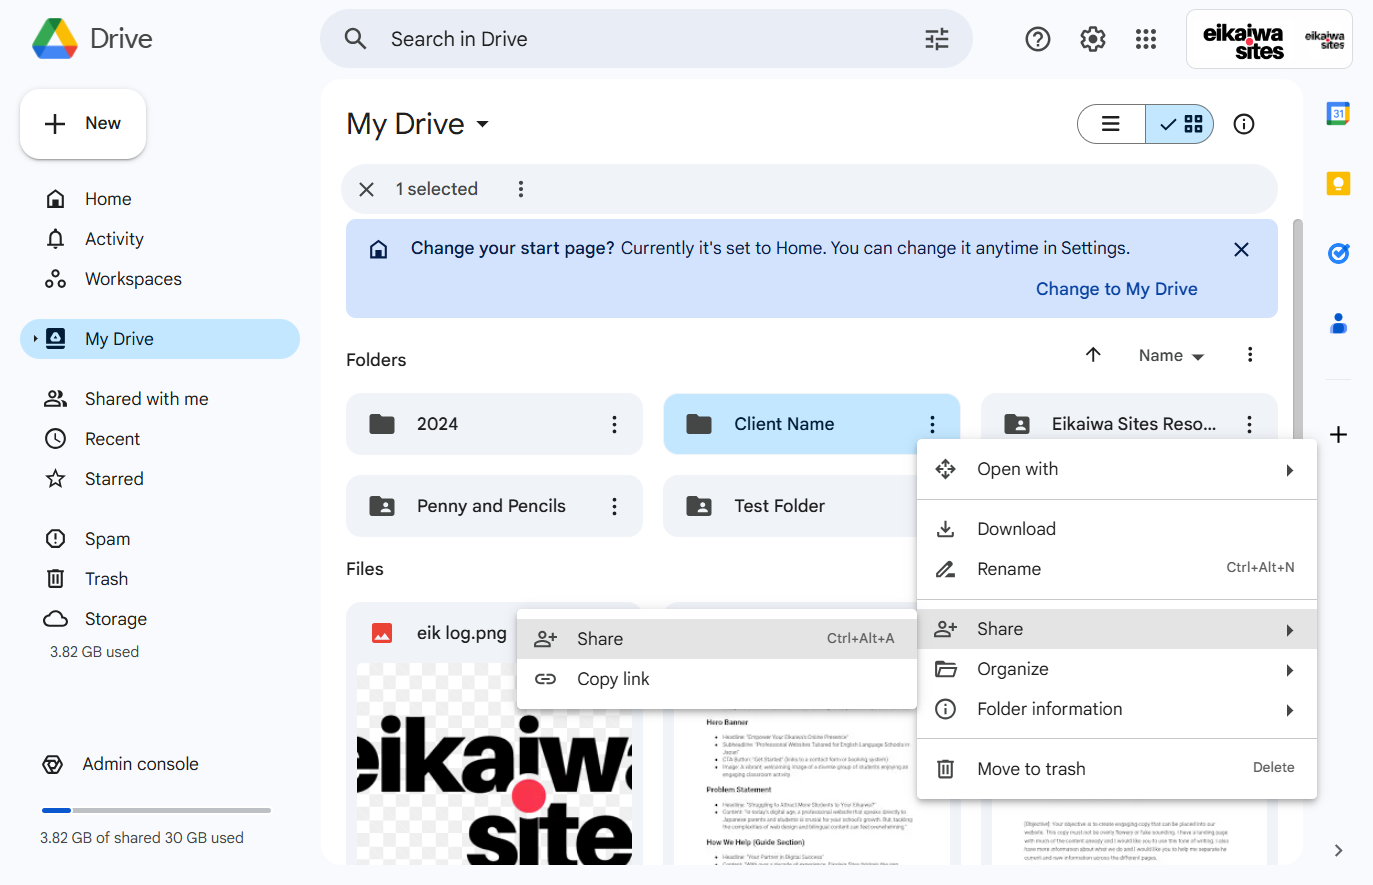Select Share in the submenu
The height and width of the screenshot is (885, 1373).
click(717, 639)
